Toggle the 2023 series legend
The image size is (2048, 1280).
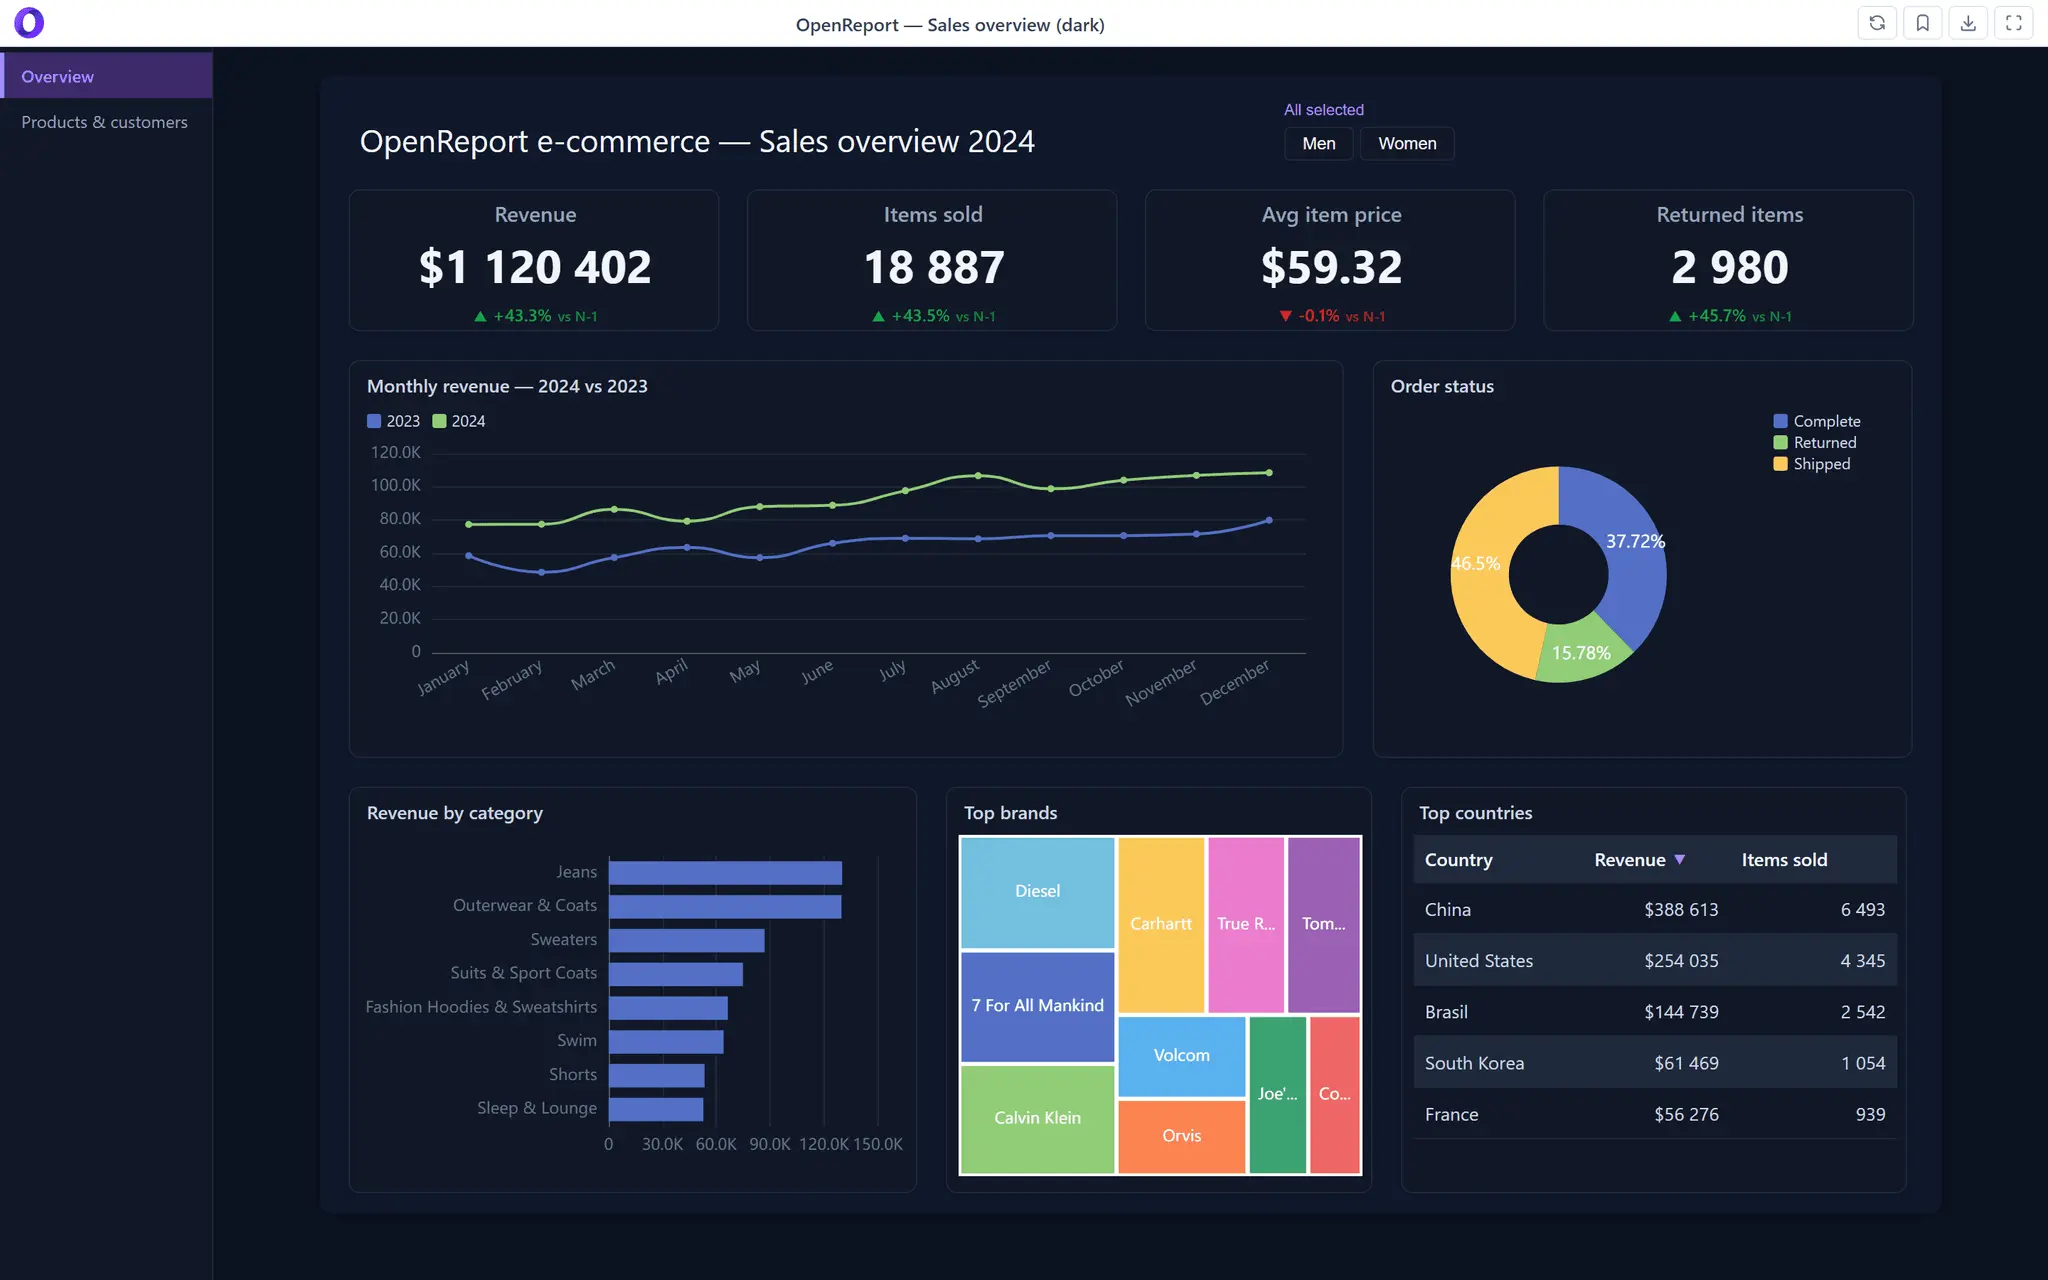[x=394, y=421]
